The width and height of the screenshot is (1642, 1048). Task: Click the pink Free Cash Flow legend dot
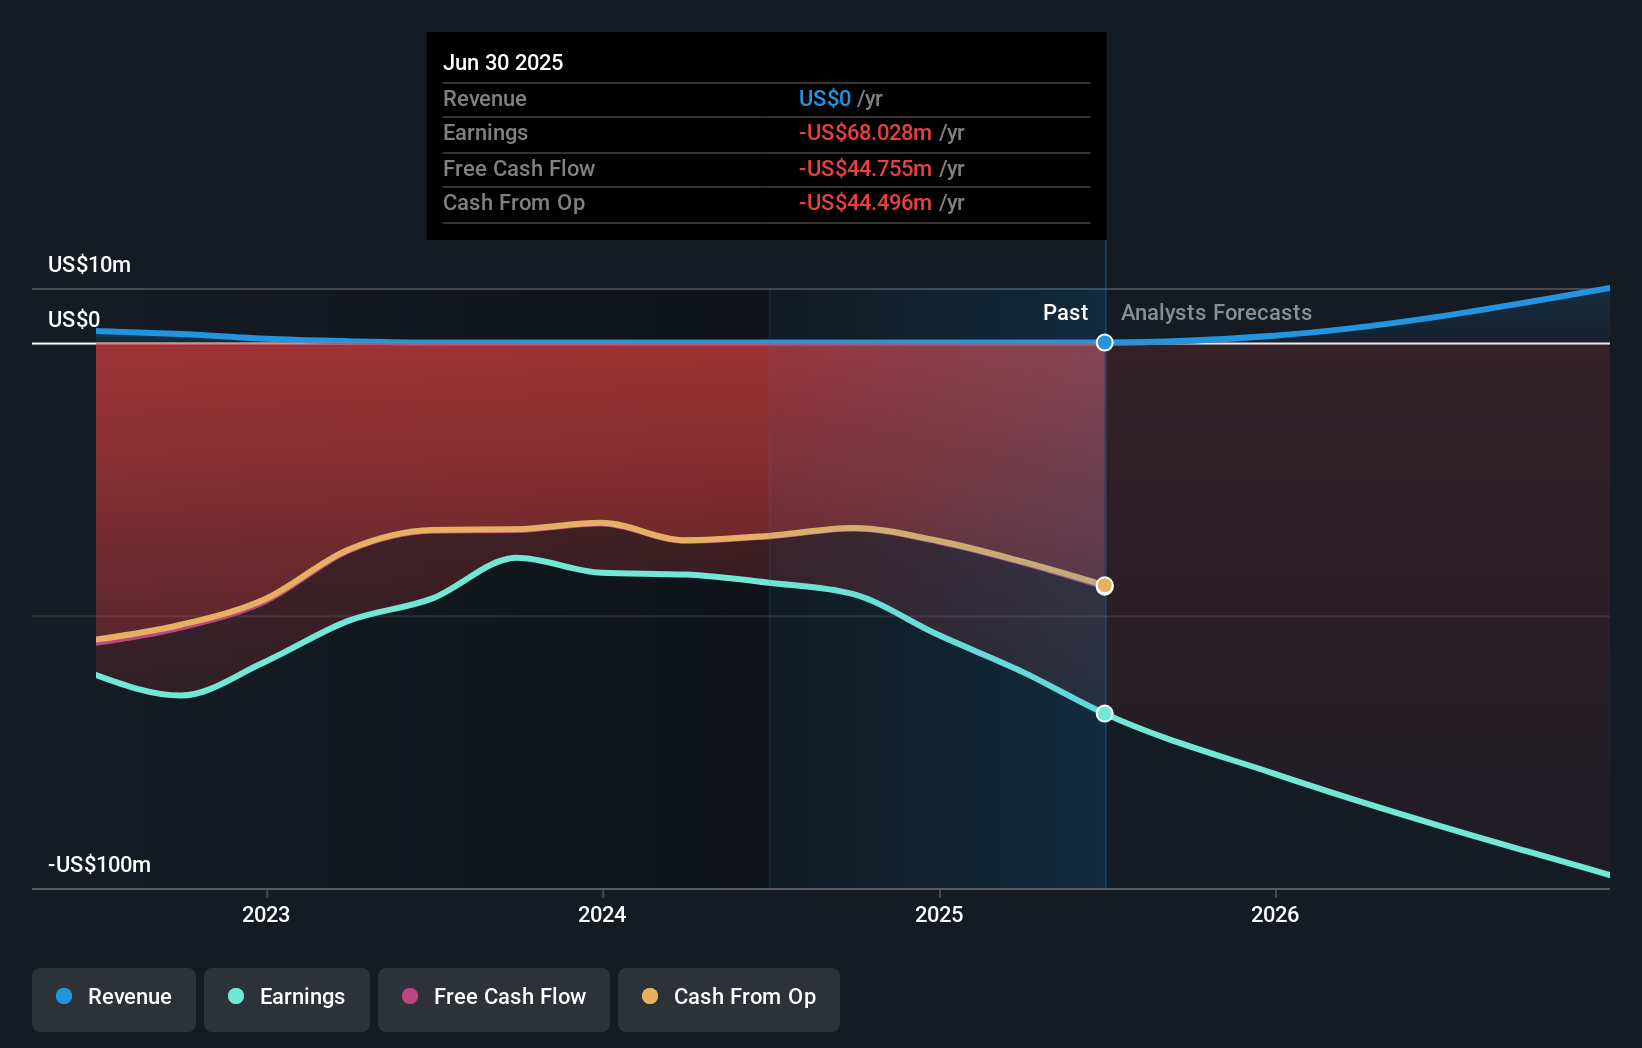click(x=410, y=996)
